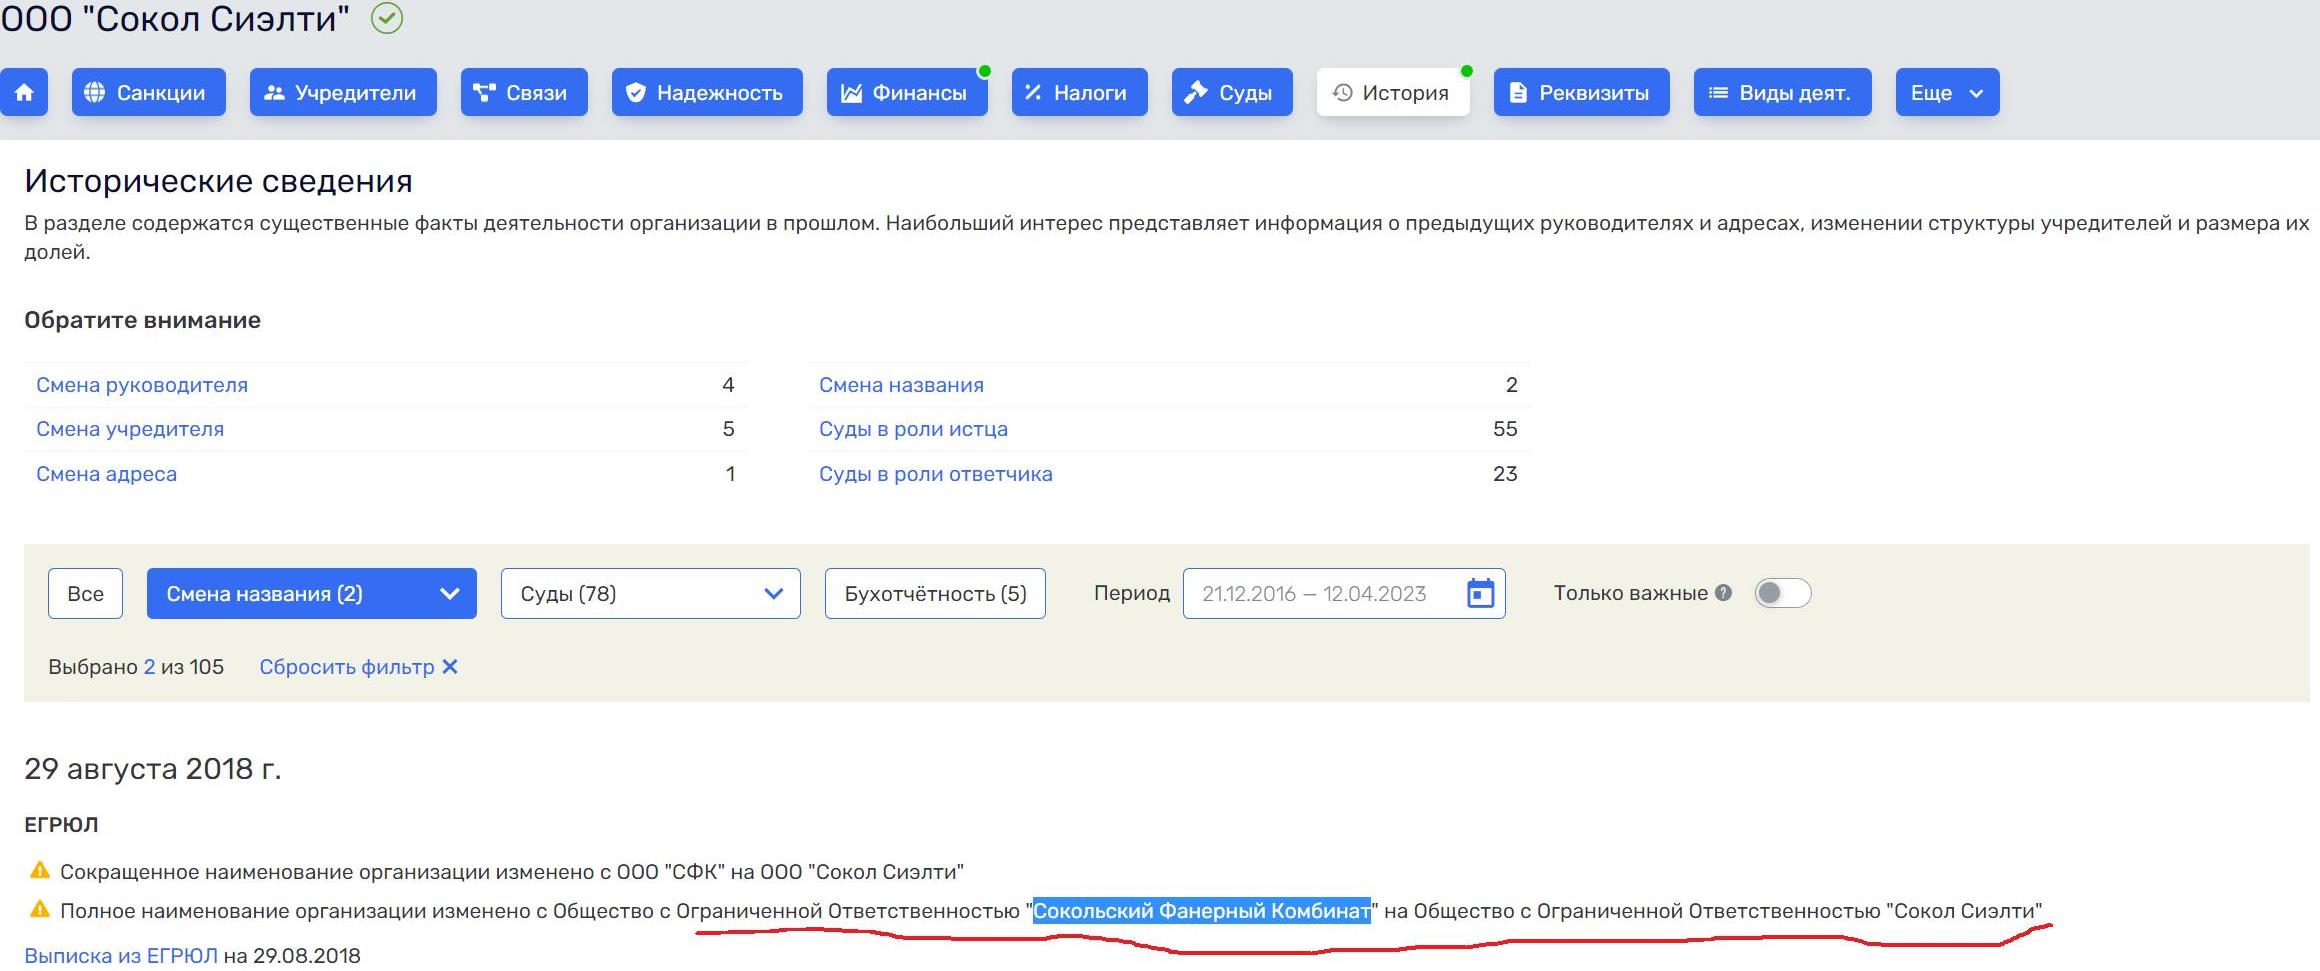Open the Выписка из ЕГРЮЛ link
The height and width of the screenshot is (971, 2320).
click(x=121, y=956)
